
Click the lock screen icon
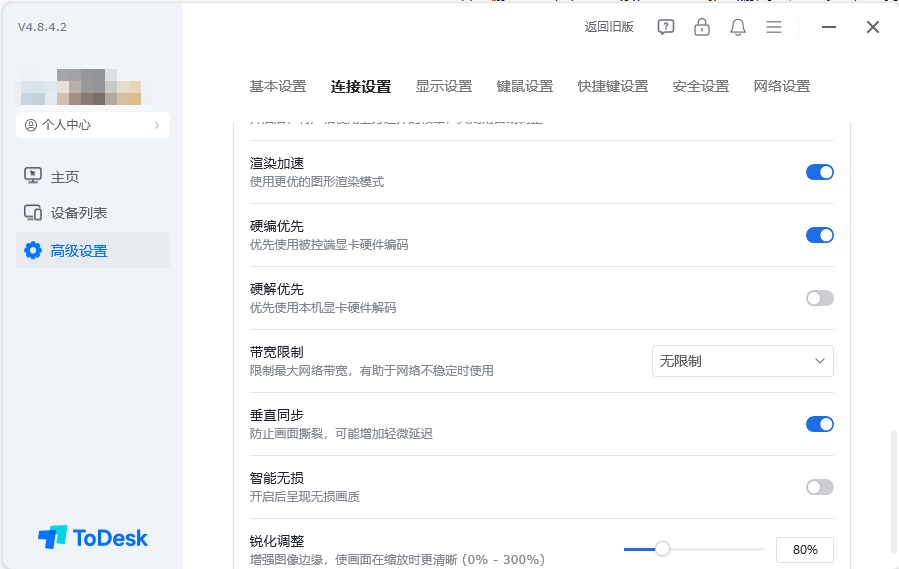[x=702, y=27]
